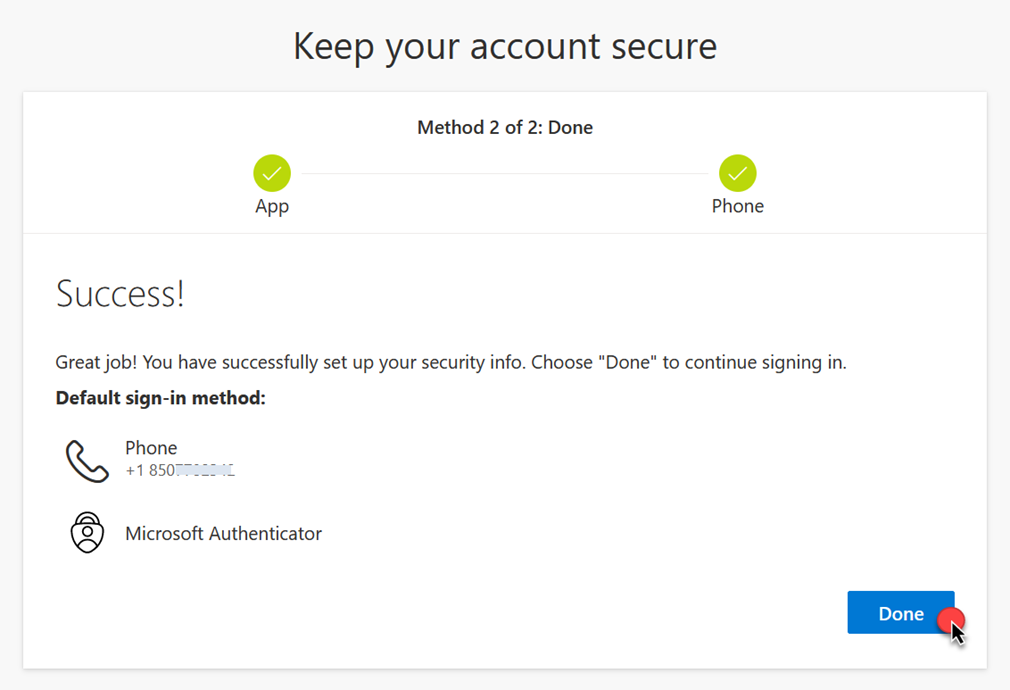Select the Phone step label
This screenshot has width=1010, height=690.
click(737, 206)
